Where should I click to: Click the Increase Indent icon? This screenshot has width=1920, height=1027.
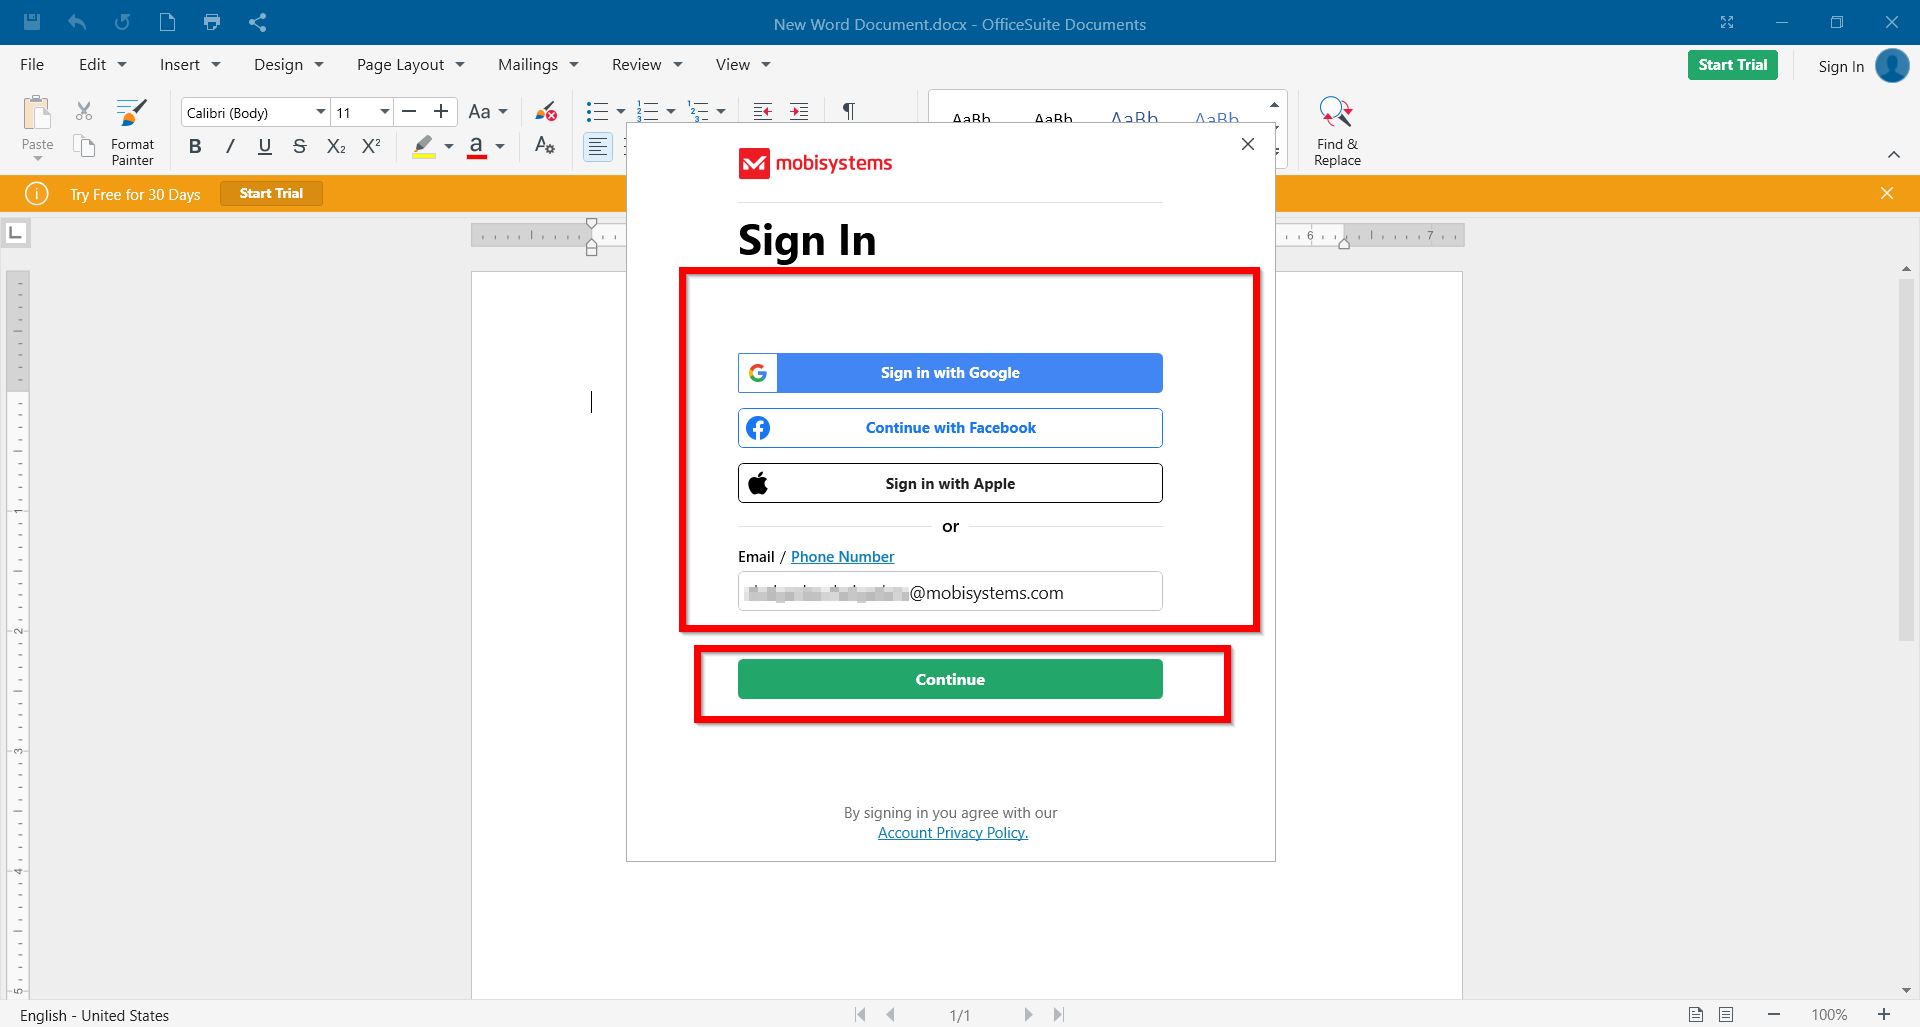tap(799, 111)
